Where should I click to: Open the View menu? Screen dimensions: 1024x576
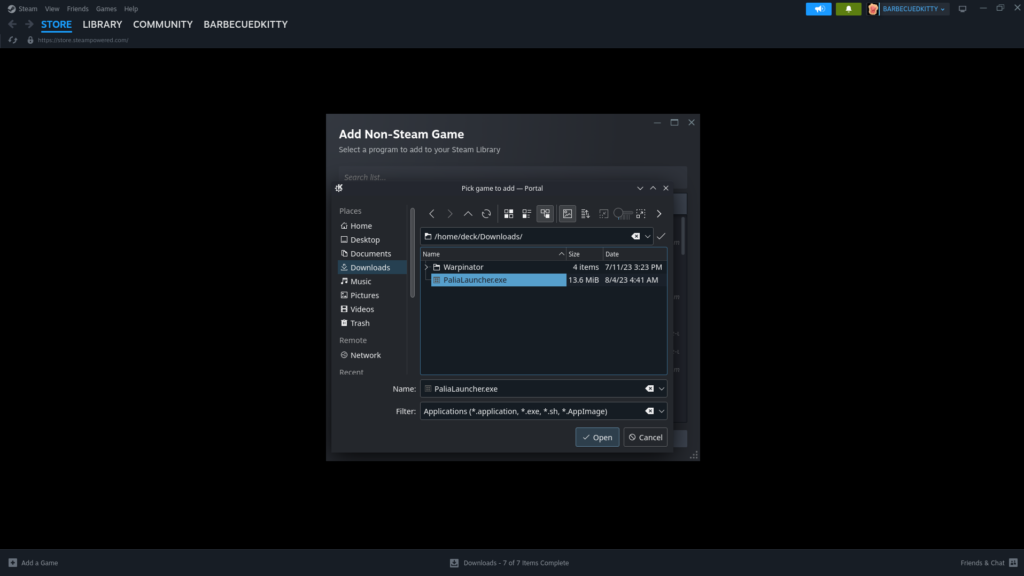pos(52,8)
